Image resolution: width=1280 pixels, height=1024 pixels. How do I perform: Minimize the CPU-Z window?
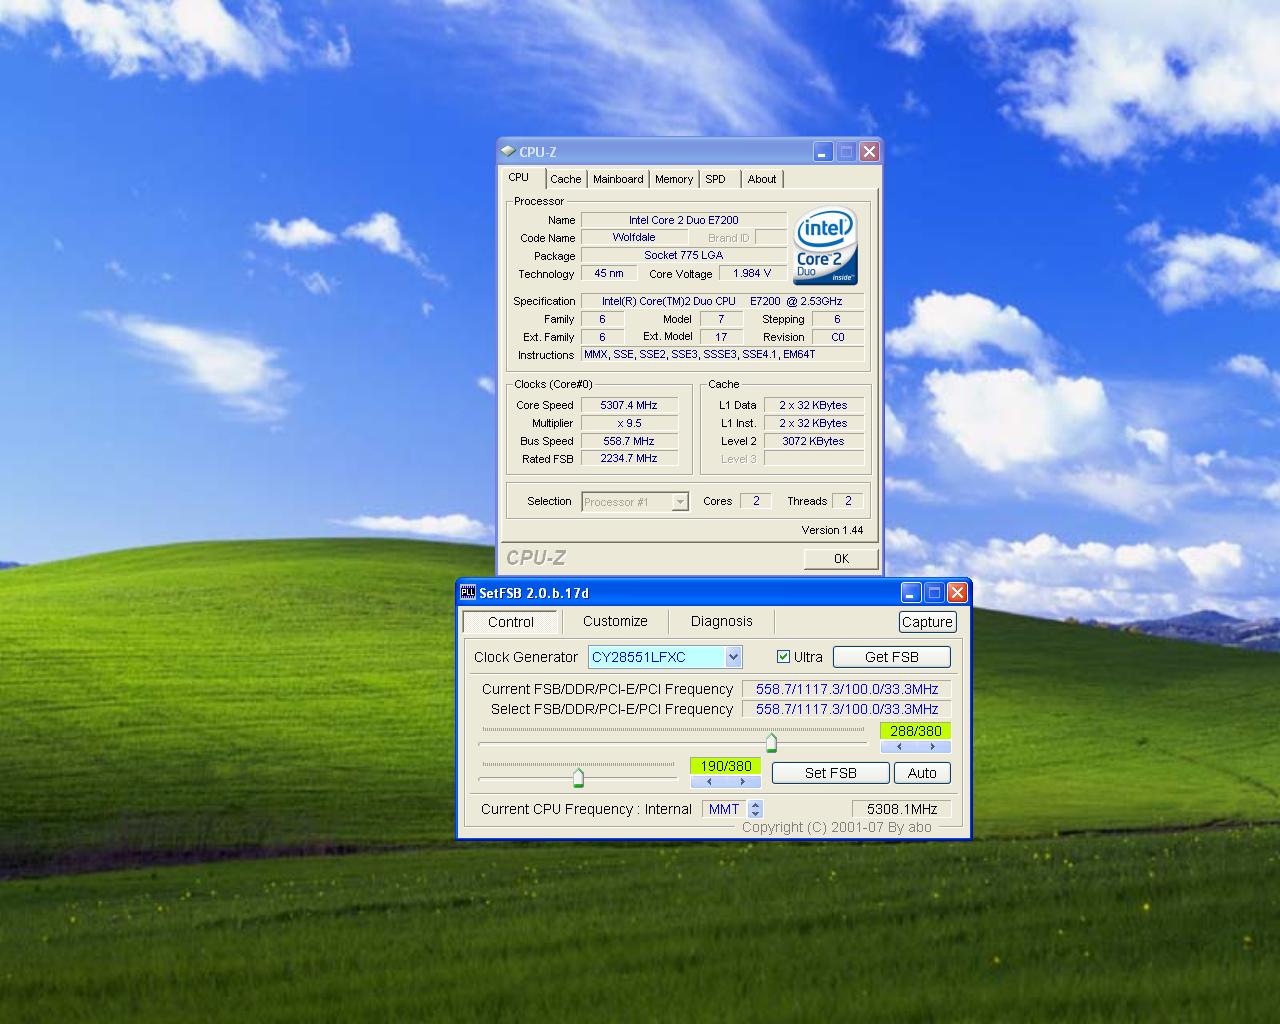[823, 152]
